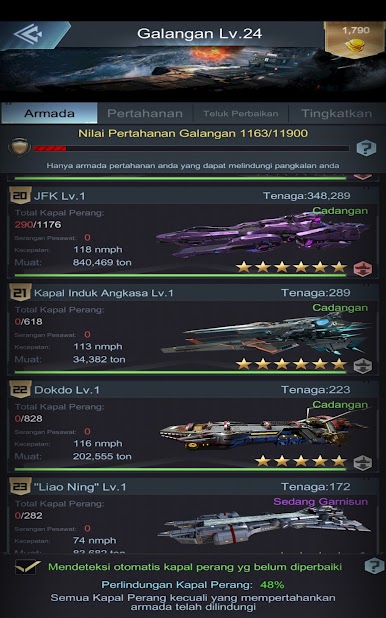Click the defense value progress bar
The height and width of the screenshot is (618, 386).
191,149
